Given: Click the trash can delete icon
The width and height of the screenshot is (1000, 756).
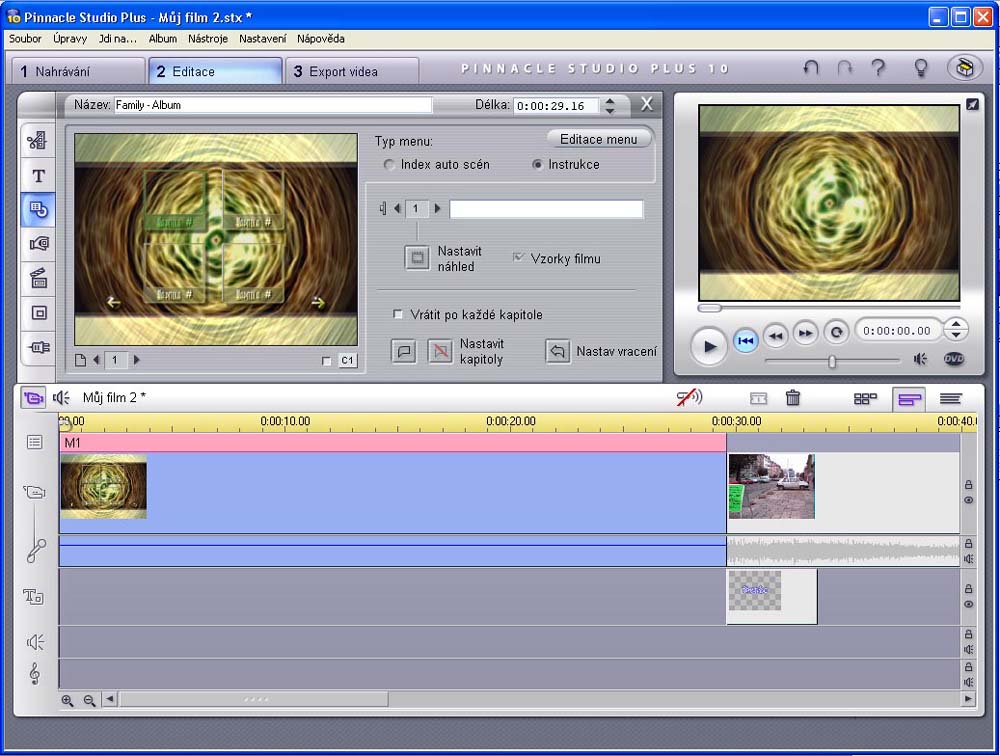Looking at the screenshot, I should [x=793, y=398].
